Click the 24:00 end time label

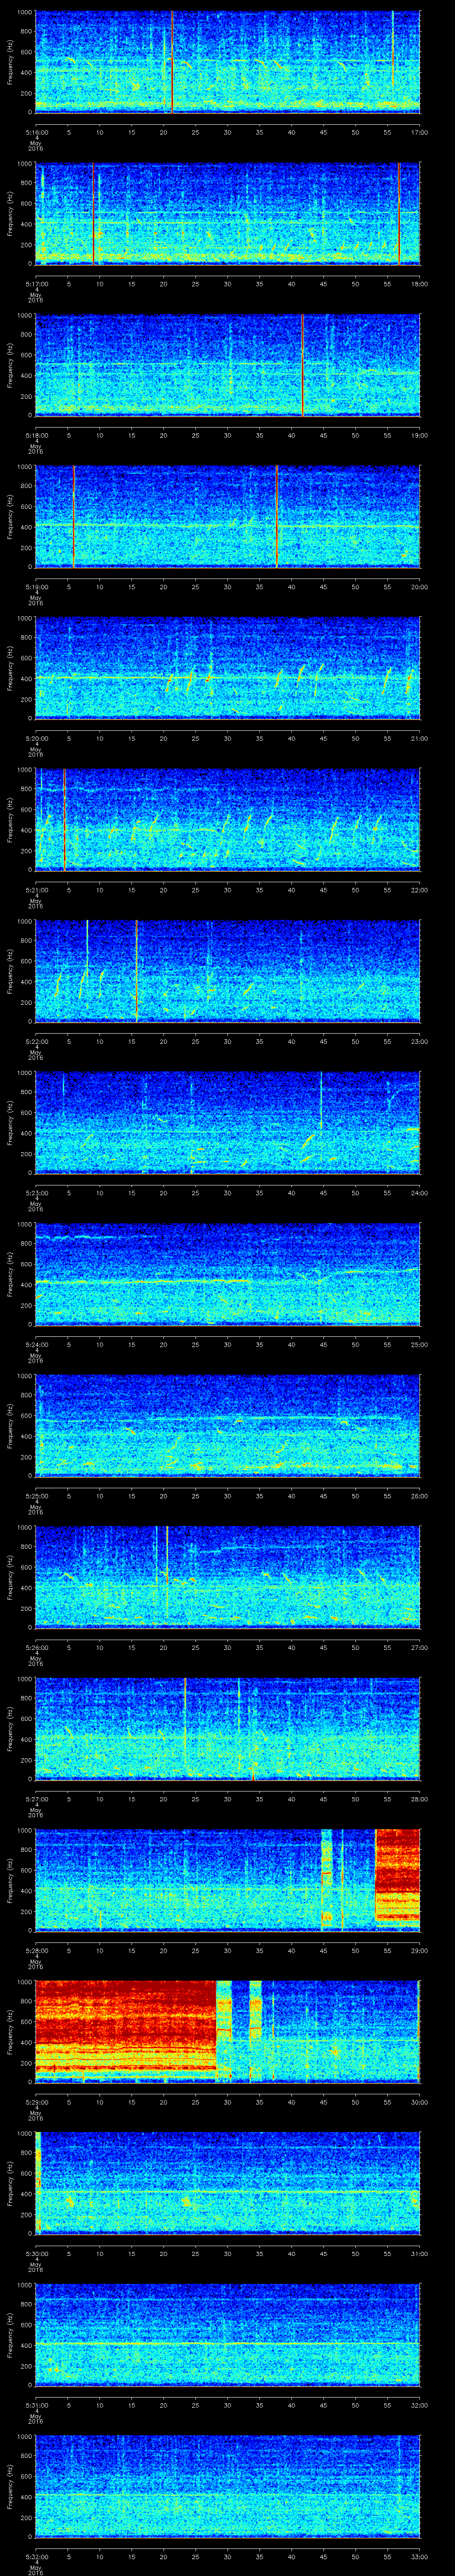tap(419, 1193)
